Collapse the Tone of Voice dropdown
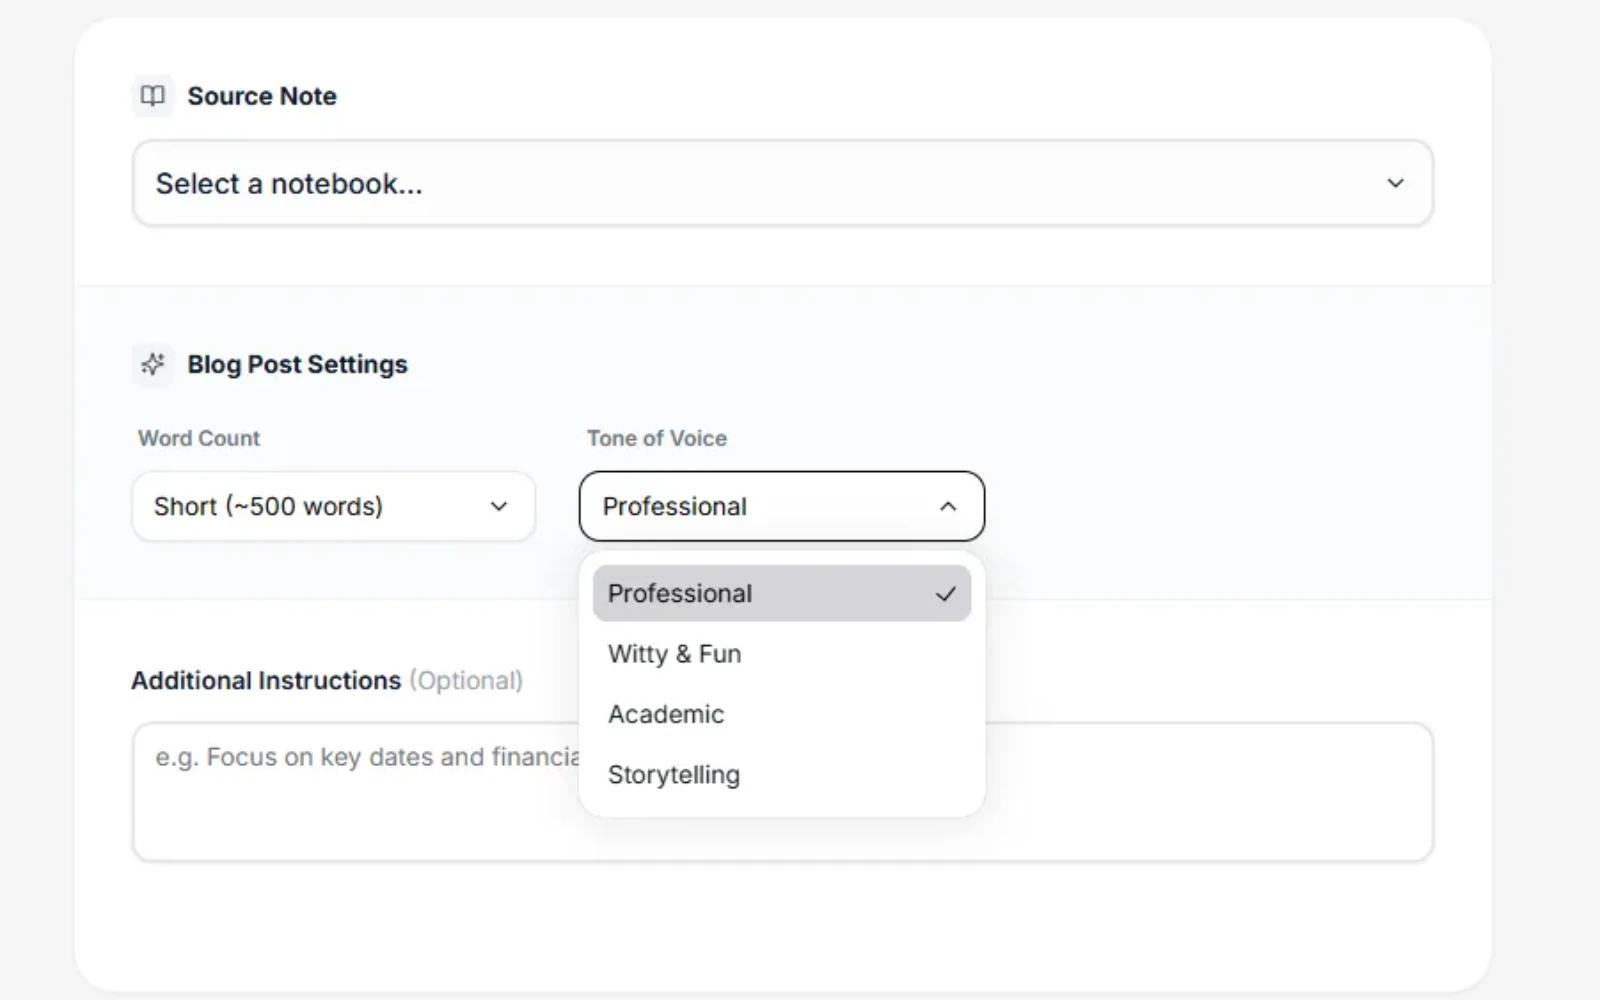The height and width of the screenshot is (1000, 1600). pyautogui.click(x=780, y=506)
